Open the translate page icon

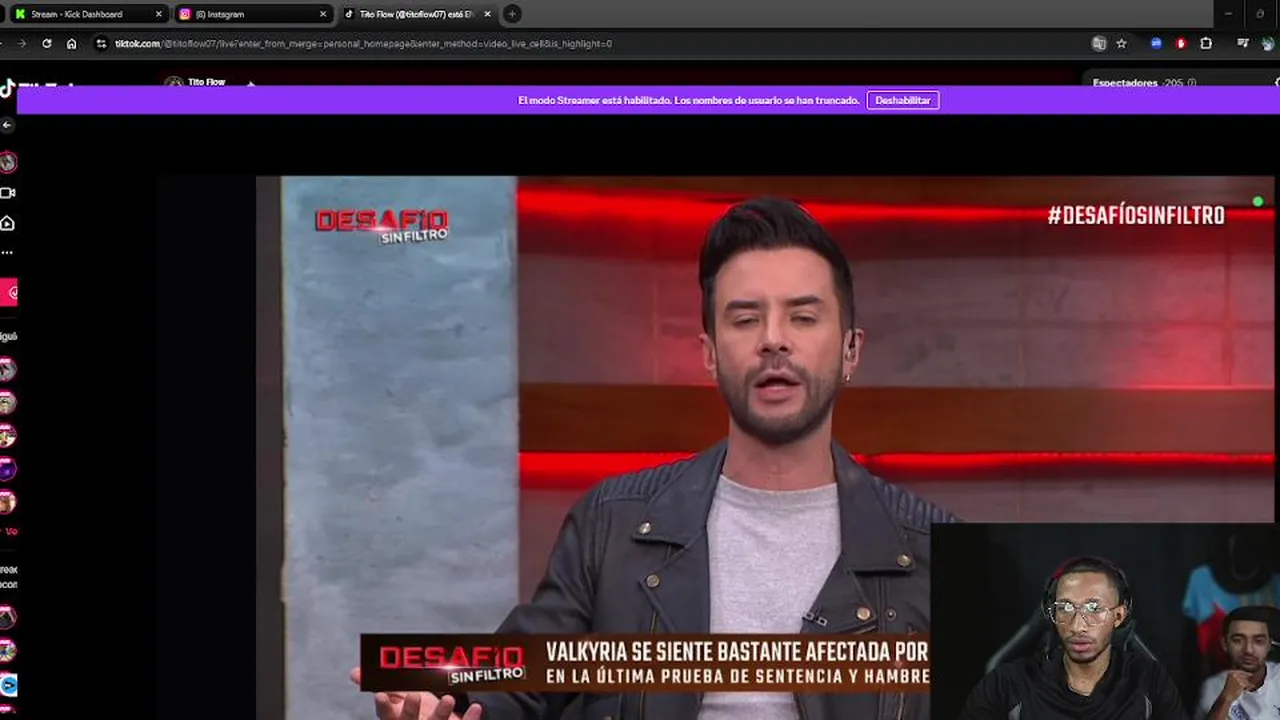pos(1099,43)
